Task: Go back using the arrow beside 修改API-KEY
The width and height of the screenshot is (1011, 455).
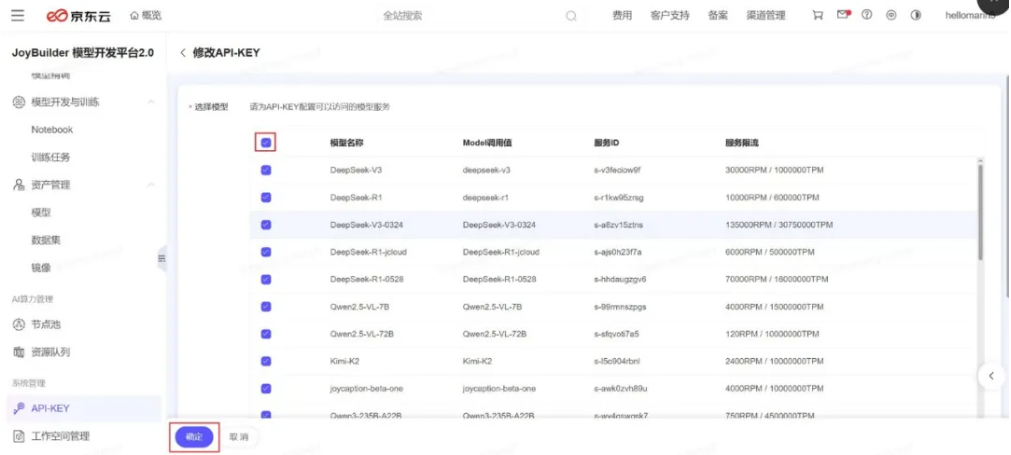Action: [183, 52]
